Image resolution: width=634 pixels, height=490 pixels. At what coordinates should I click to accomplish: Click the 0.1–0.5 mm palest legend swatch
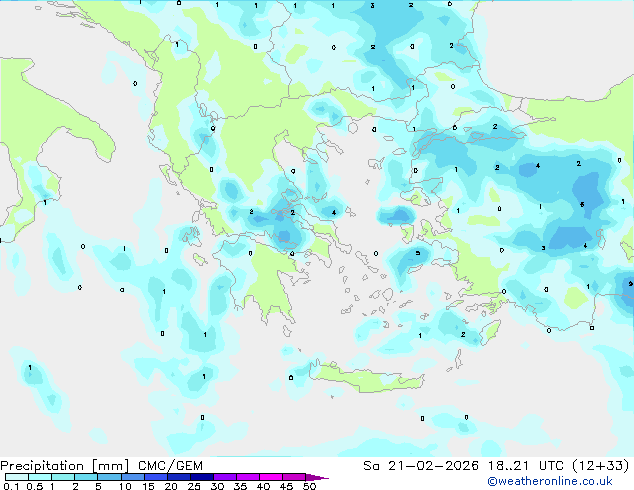click(x=17, y=477)
